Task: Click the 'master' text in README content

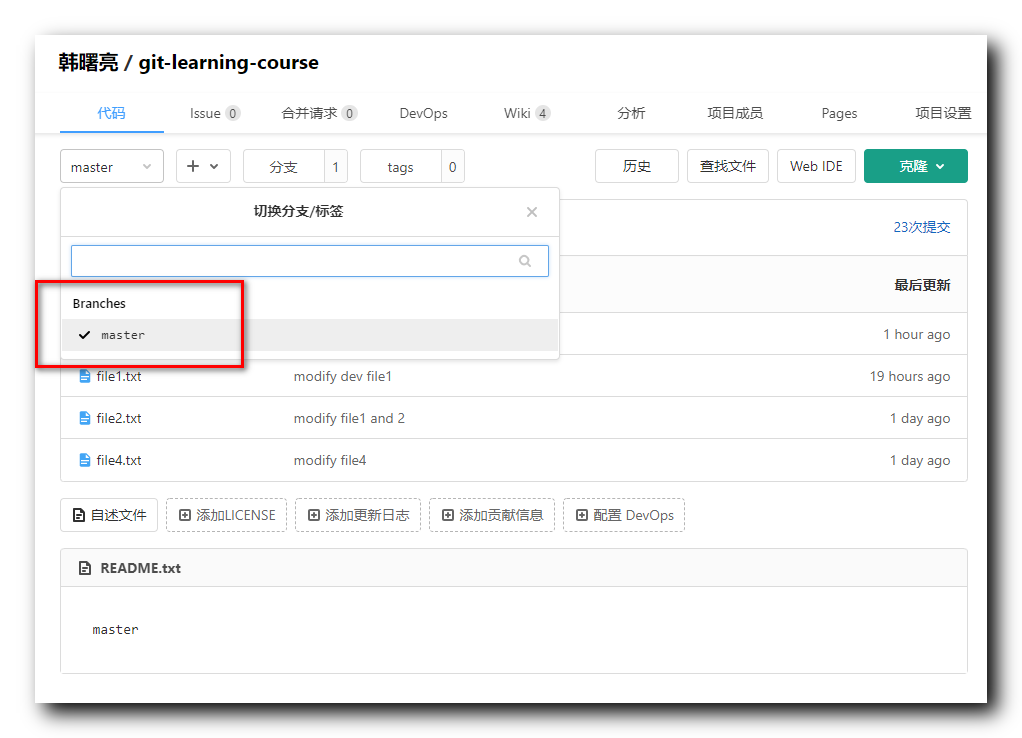Action: (115, 630)
